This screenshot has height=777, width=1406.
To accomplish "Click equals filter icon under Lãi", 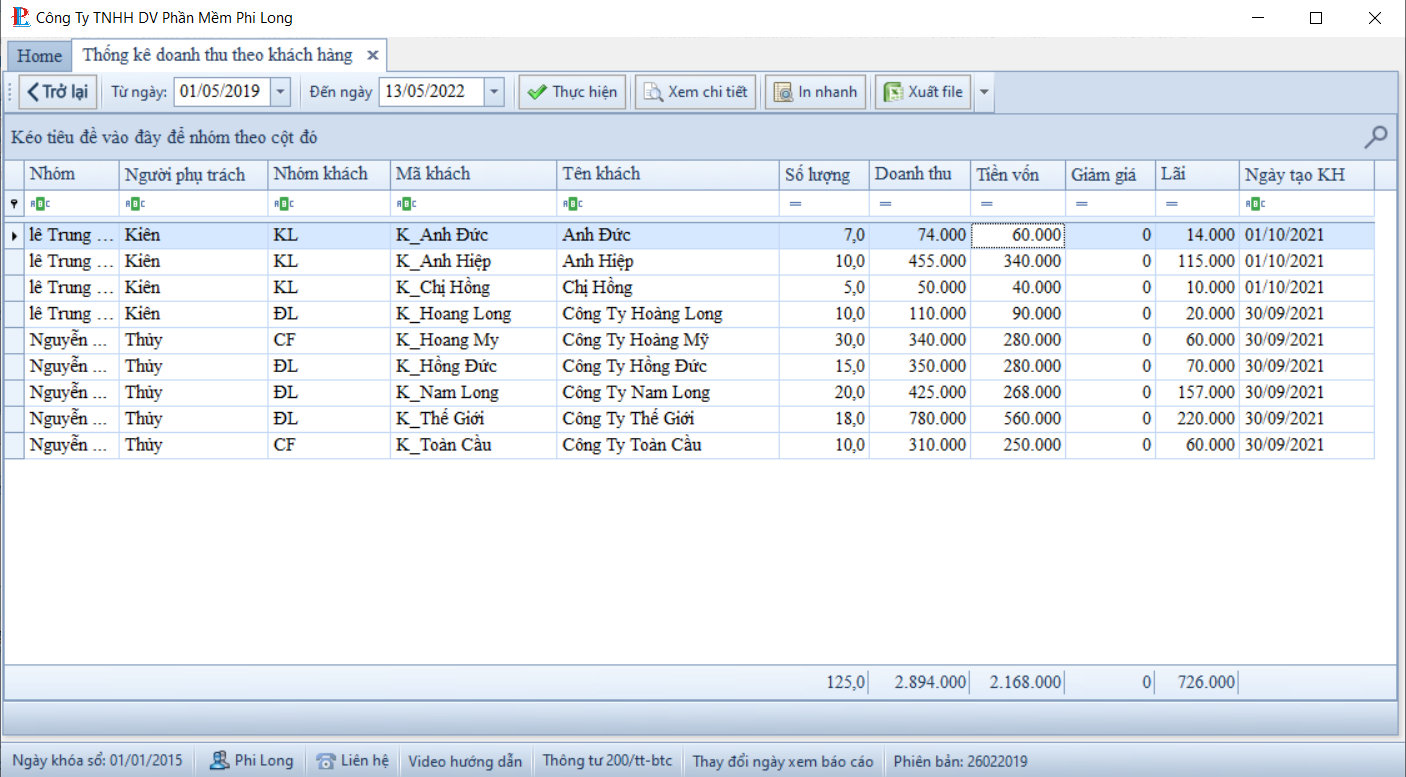I will (x=1172, y=204).
